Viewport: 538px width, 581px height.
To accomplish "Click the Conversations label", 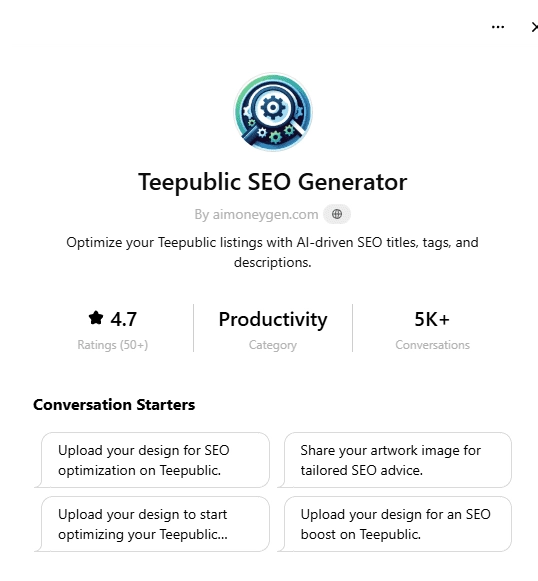I will [x=432, y=345].
